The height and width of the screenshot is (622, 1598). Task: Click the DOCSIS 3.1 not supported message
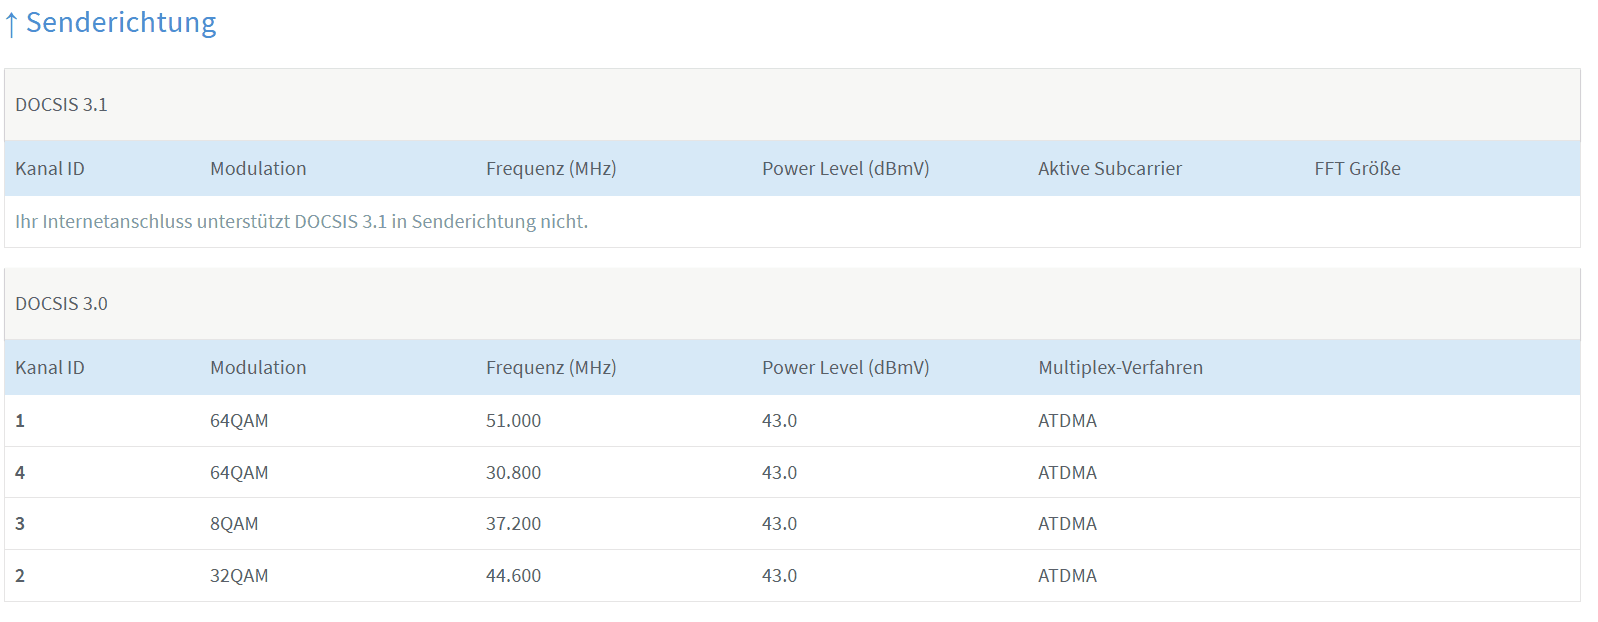301,222
